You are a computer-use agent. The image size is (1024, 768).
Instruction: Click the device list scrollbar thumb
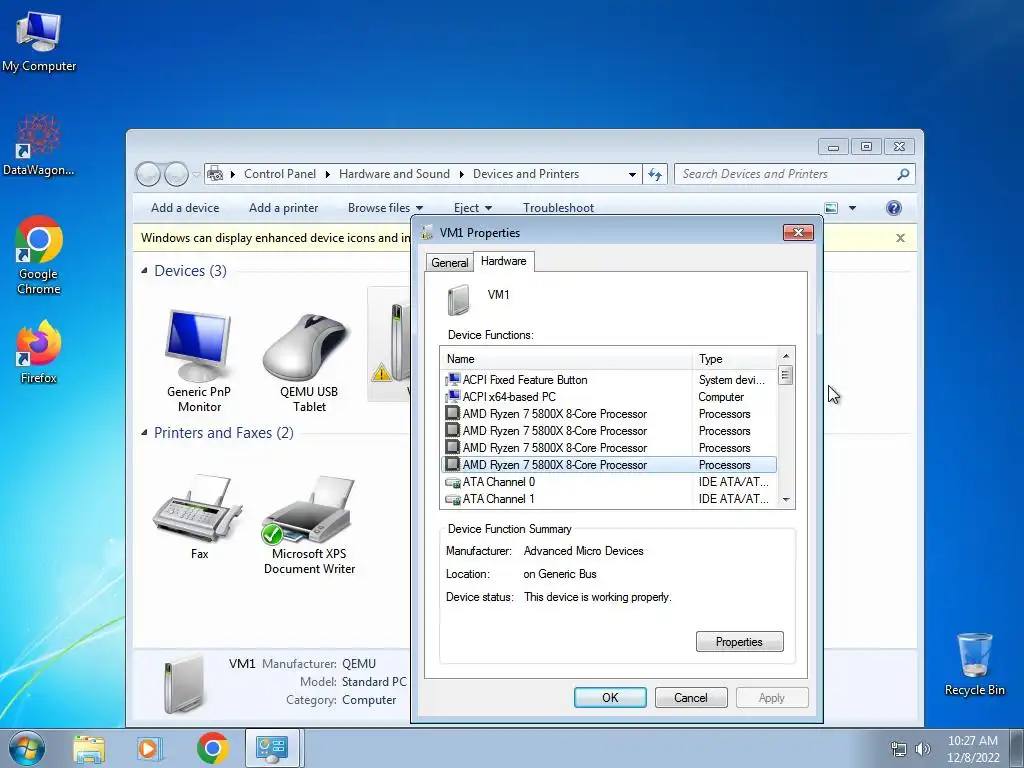point(786,376)
